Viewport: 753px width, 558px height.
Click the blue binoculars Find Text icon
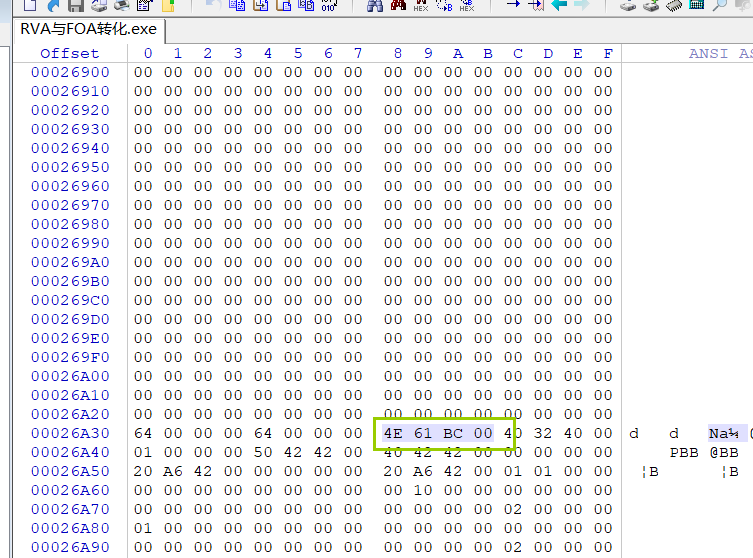point(375,5)
